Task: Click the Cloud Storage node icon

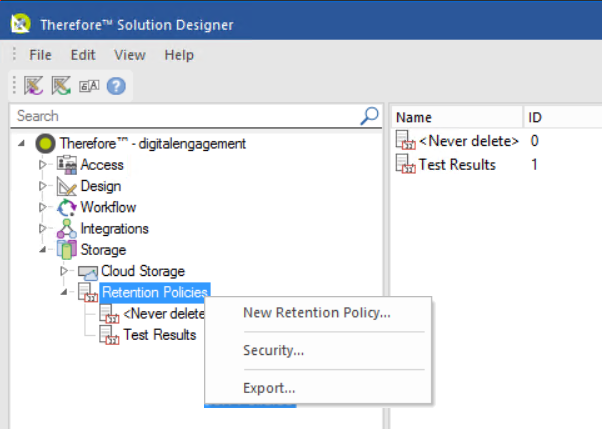Action: (x=88, y=272)
